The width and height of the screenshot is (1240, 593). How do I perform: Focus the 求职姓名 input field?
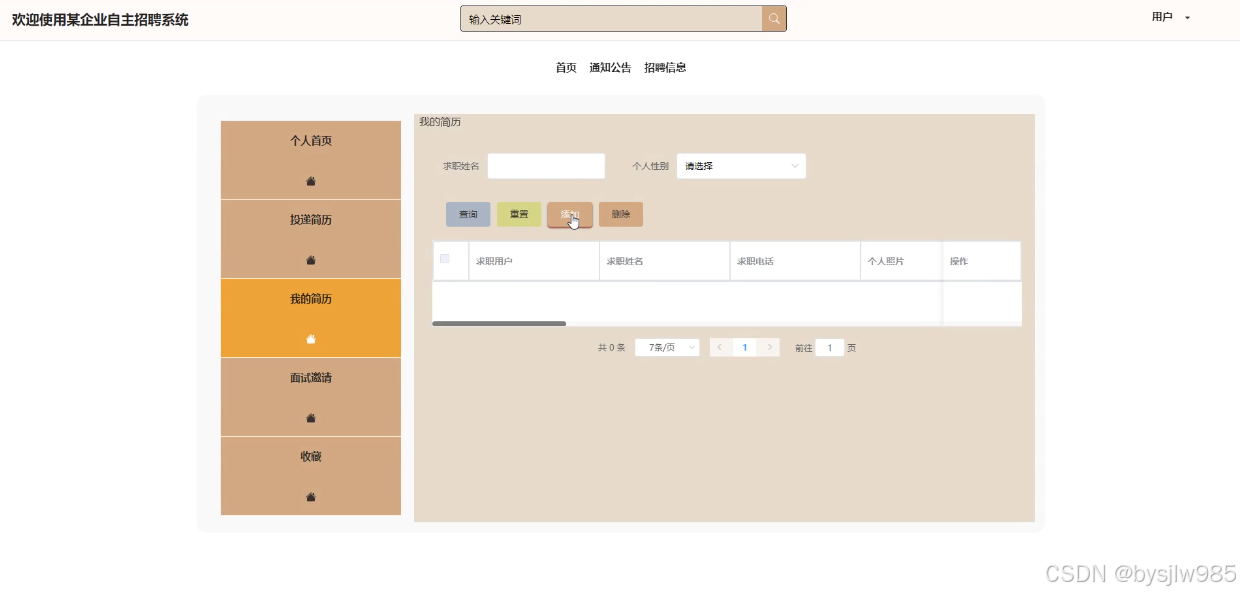point(546,166)
